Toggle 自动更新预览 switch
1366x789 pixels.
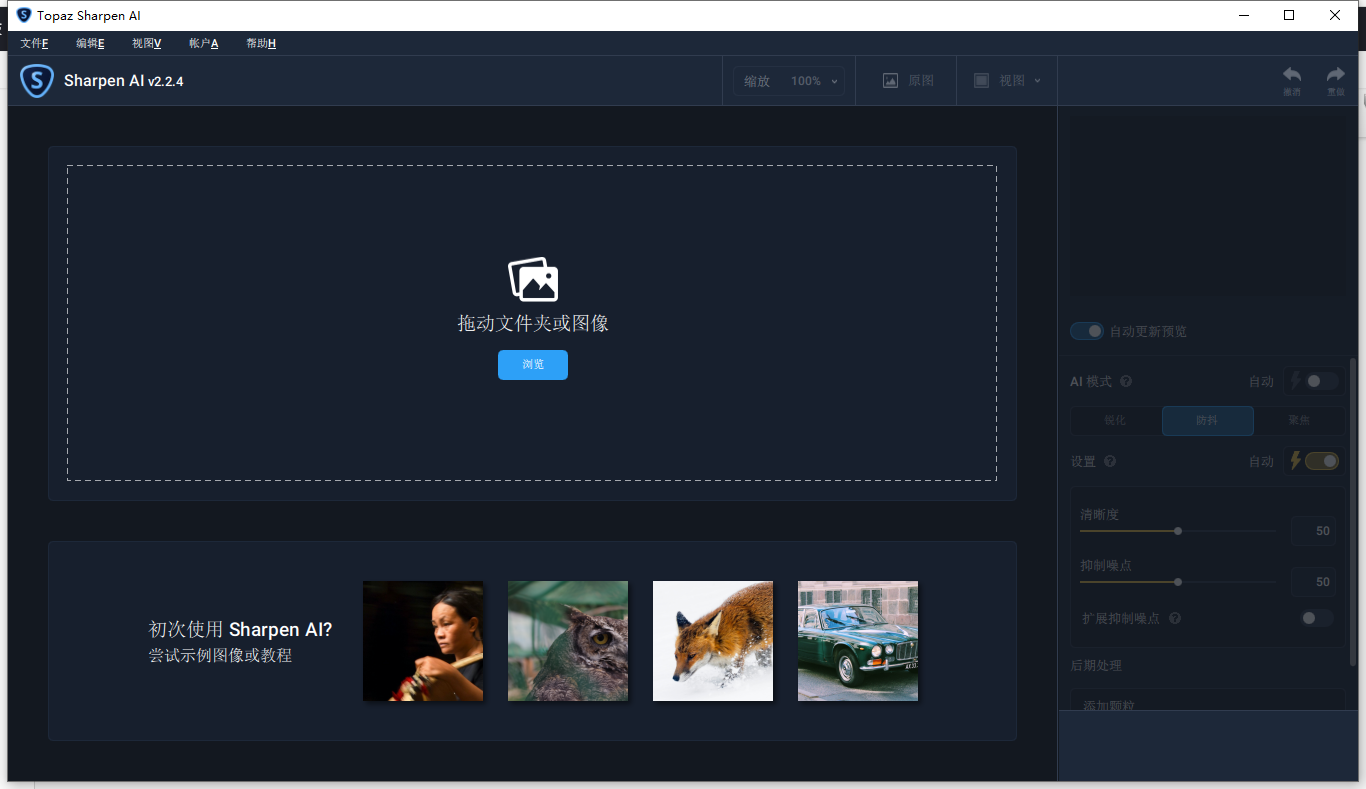[1087, 331]
